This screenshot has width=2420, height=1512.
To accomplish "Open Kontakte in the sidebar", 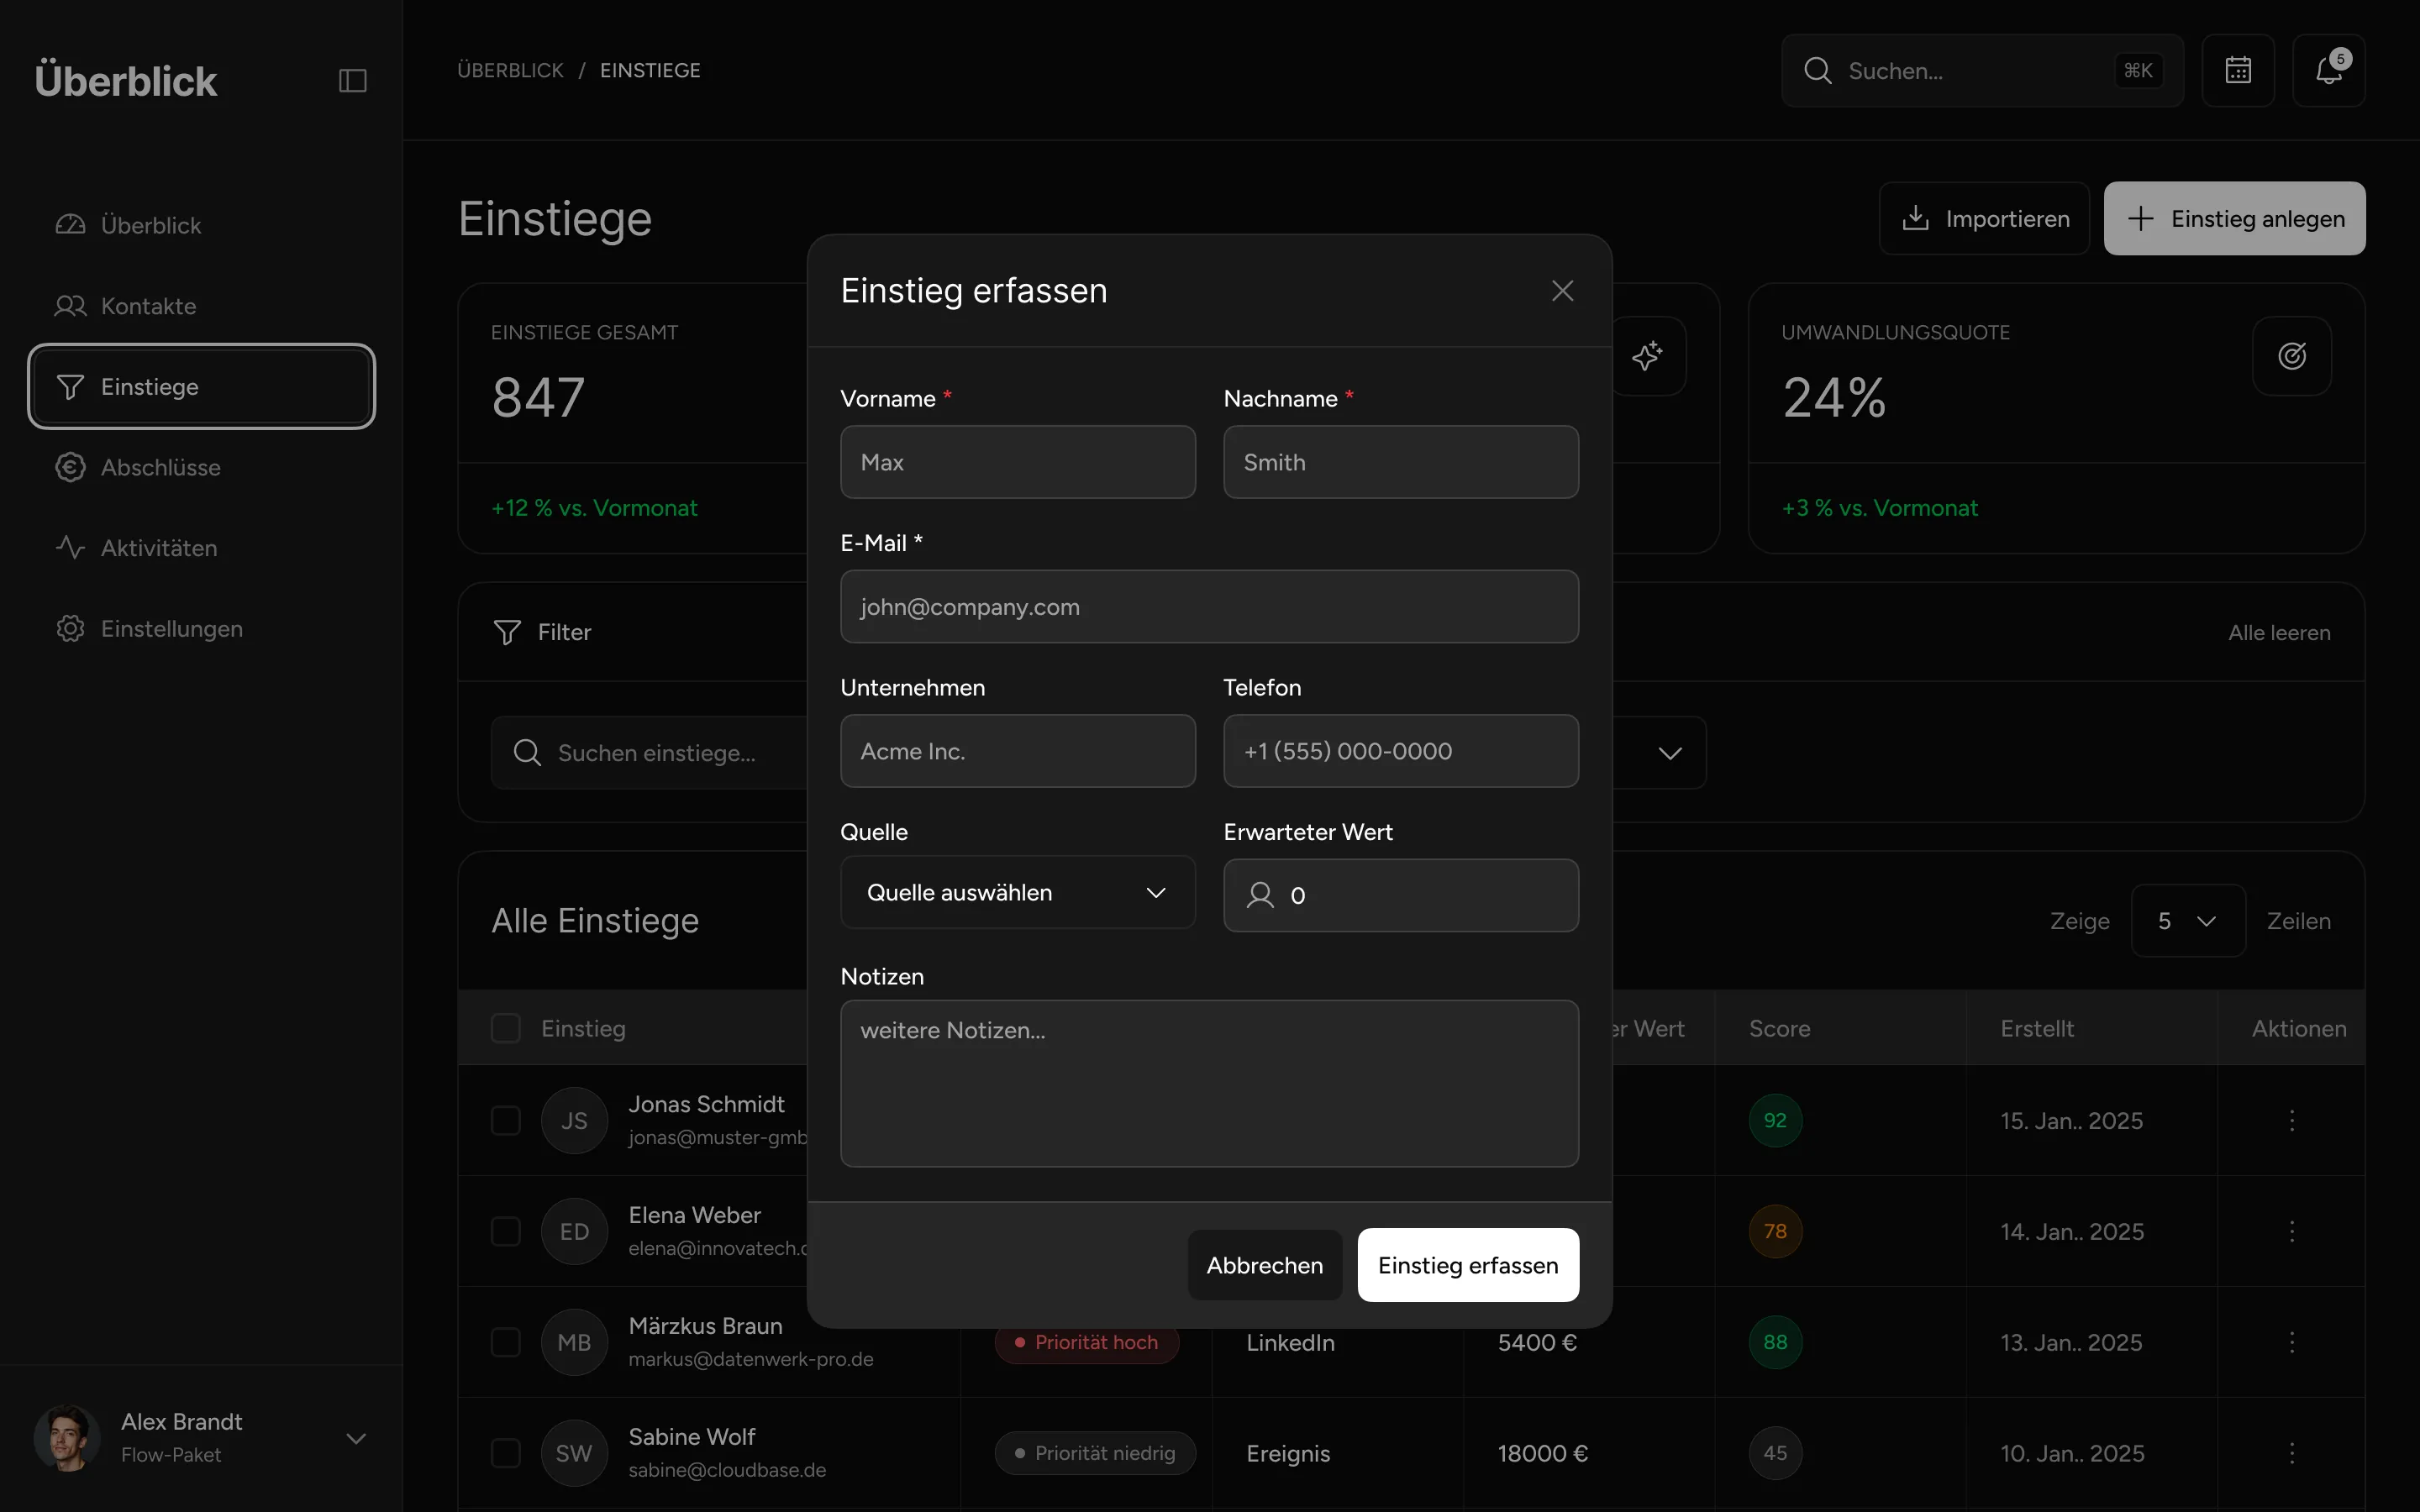I will 201,306.
